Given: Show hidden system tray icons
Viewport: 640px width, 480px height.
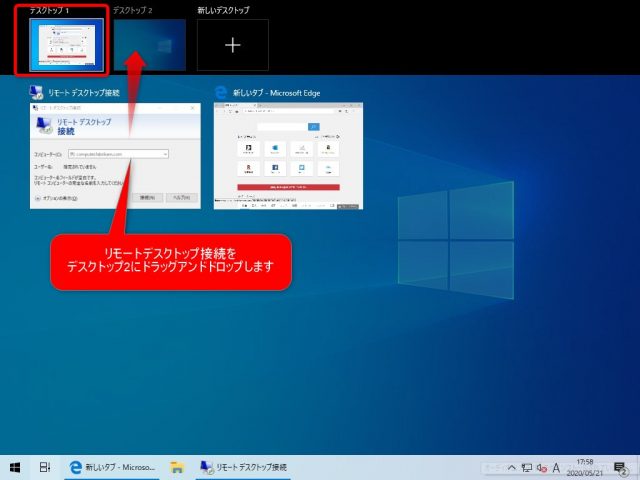Looking at the screenshot, I should 511,468.
